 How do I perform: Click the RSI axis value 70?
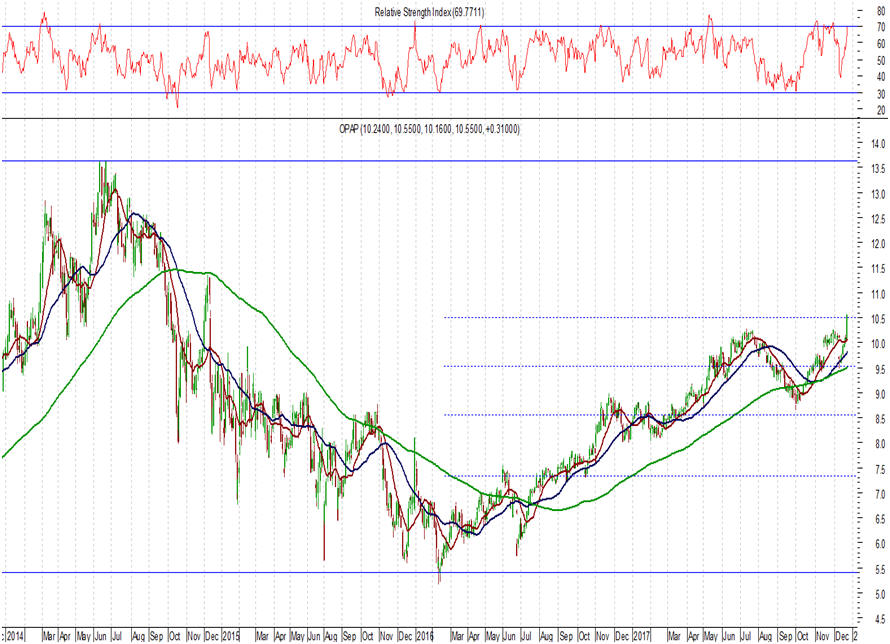(881, 27)
